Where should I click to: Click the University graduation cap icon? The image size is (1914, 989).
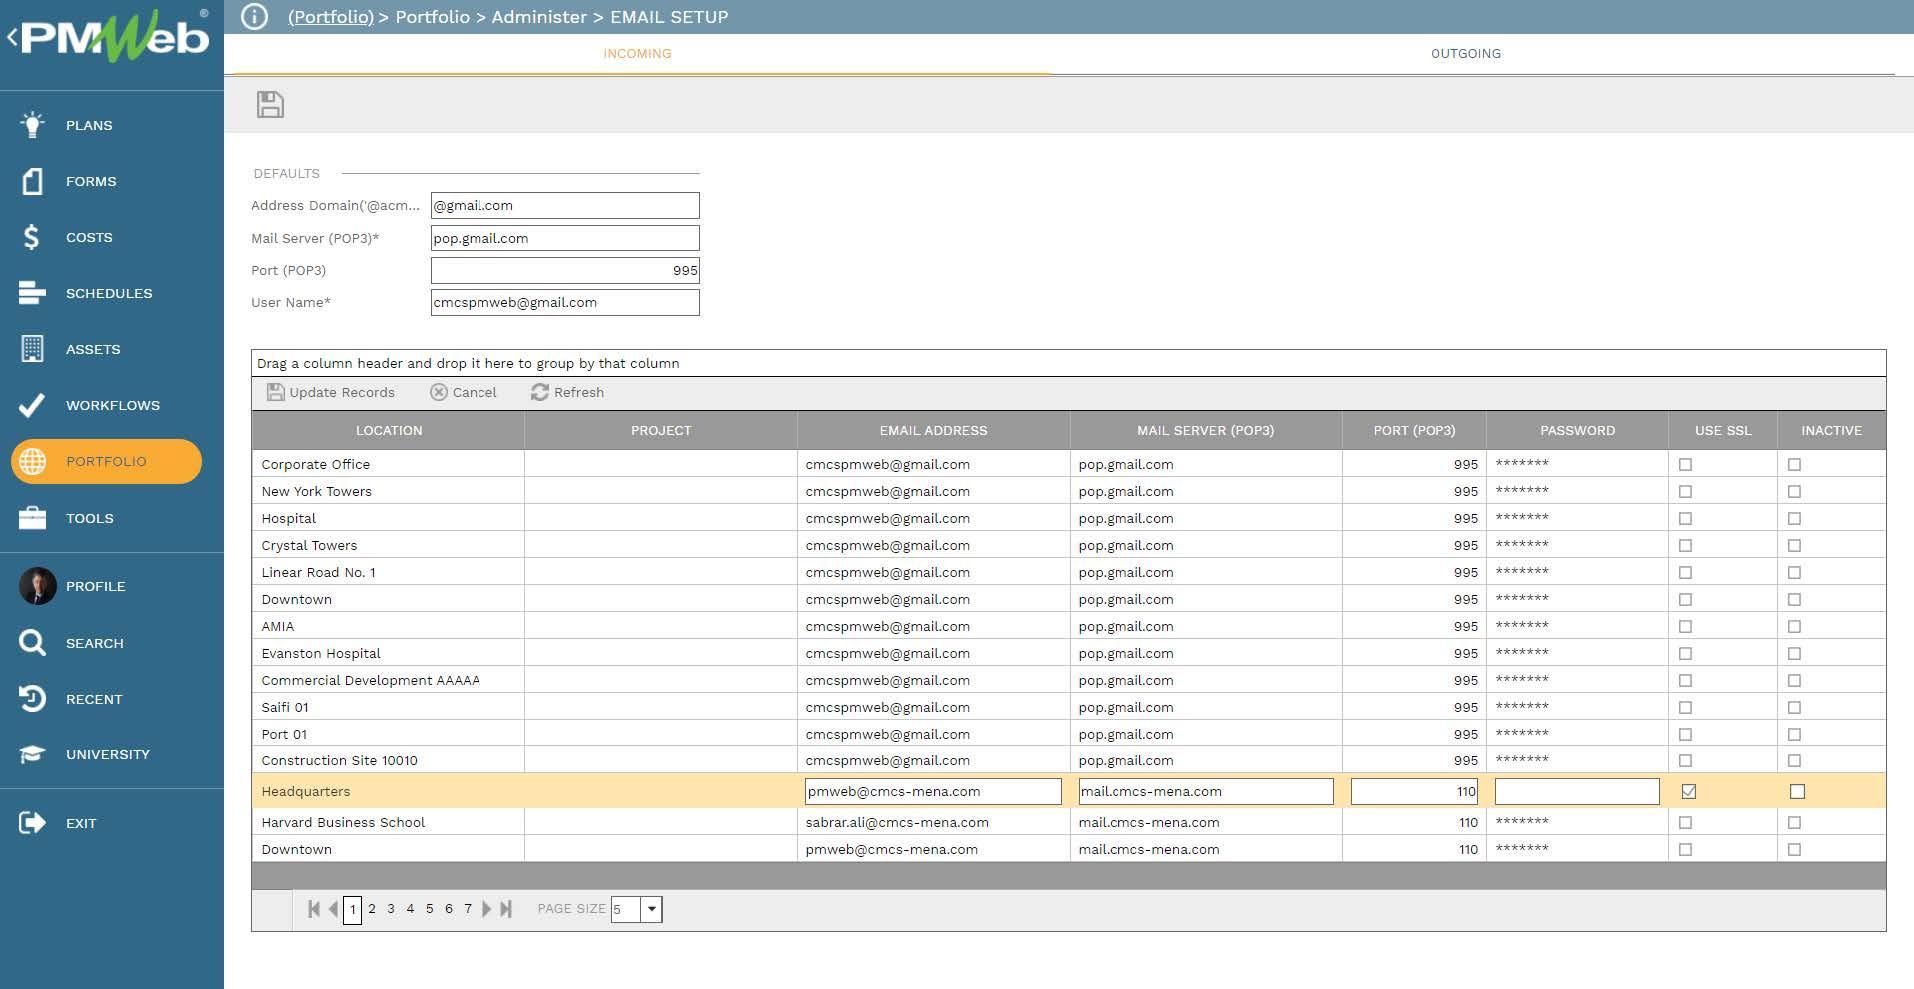pos(32,754)
